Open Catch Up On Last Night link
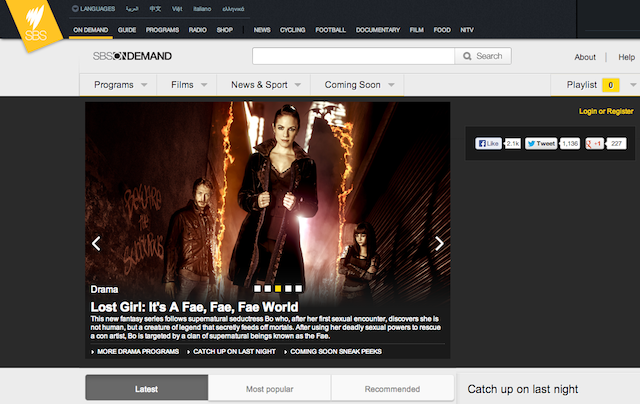Viewport: 640px width, 404px height. (234, 351)
